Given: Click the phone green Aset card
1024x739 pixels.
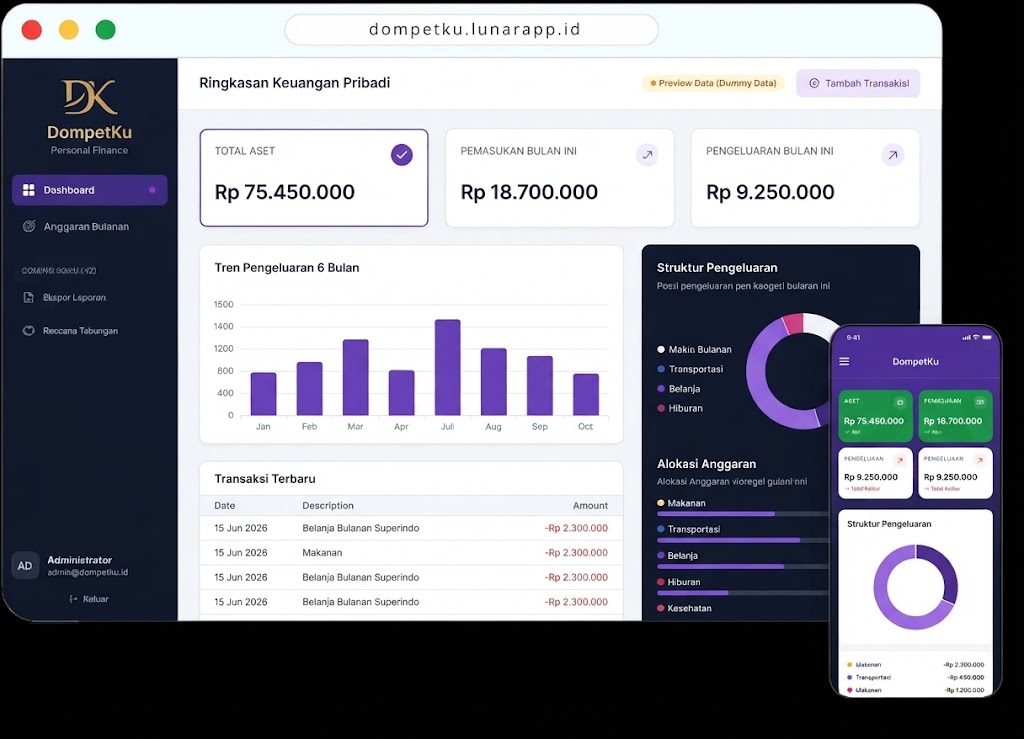Looking at the screenshot, I should pos(875,417).
